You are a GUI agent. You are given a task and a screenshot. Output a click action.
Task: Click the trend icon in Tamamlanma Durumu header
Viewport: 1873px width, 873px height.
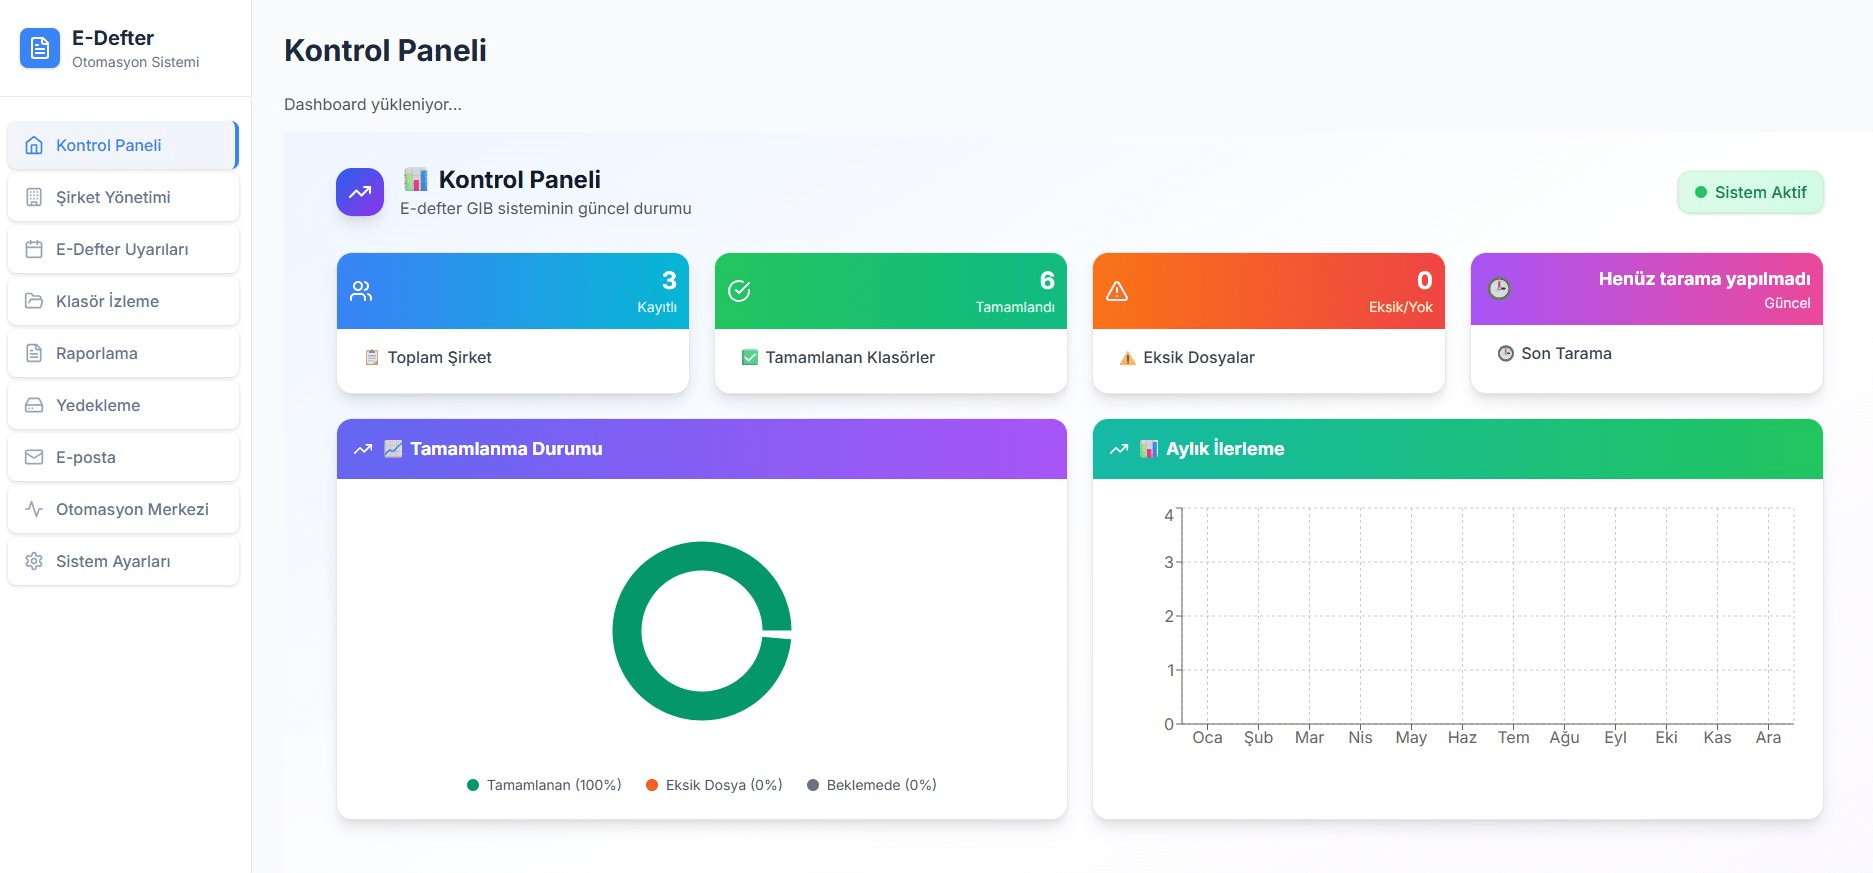(x=363, y=449)
